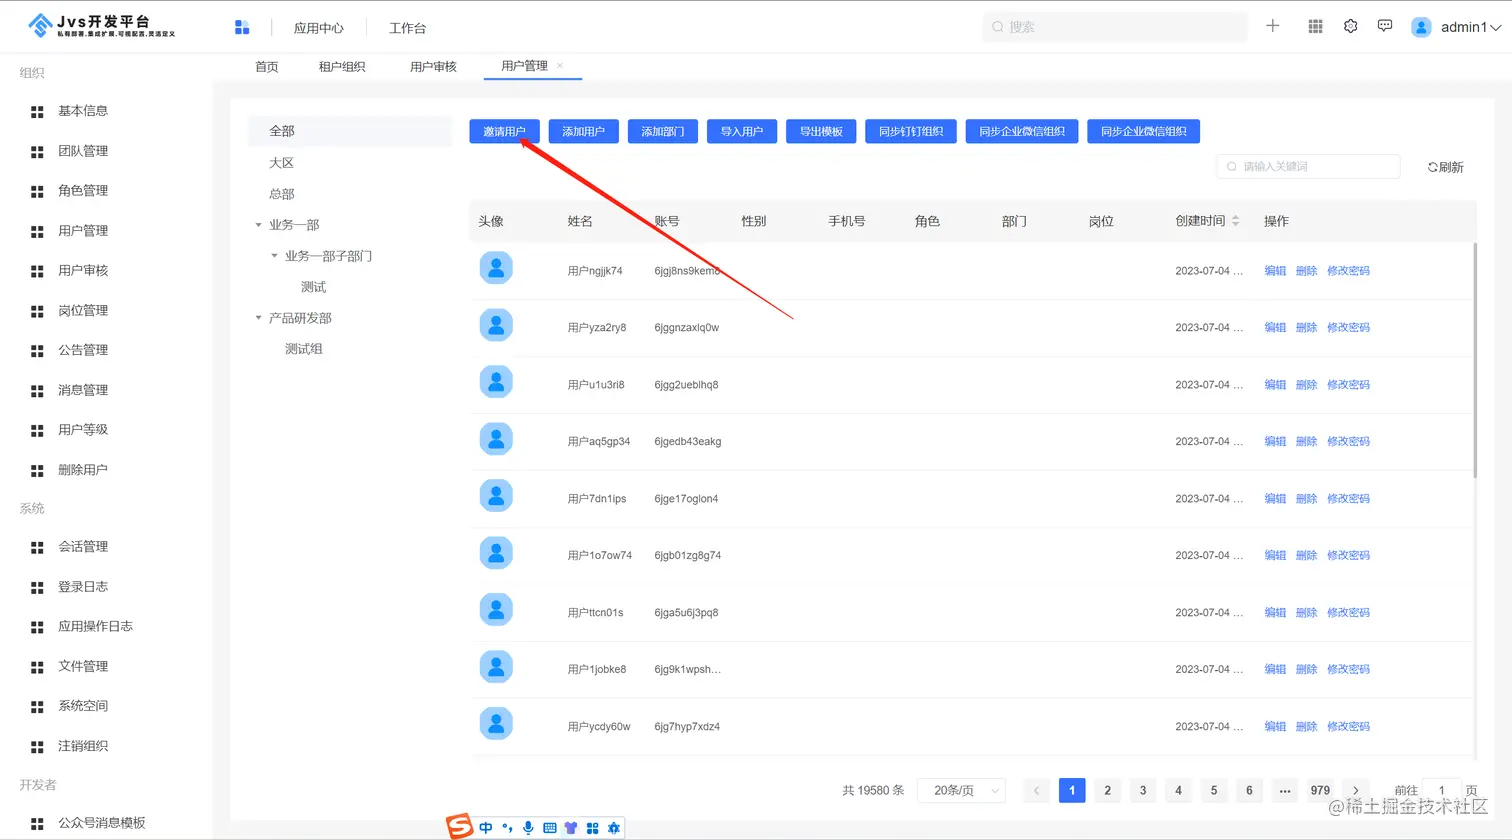This screenshot has height=840, width=1512.
Task: Click the microphone icon in IME bar
Action: tap(528, 828)
